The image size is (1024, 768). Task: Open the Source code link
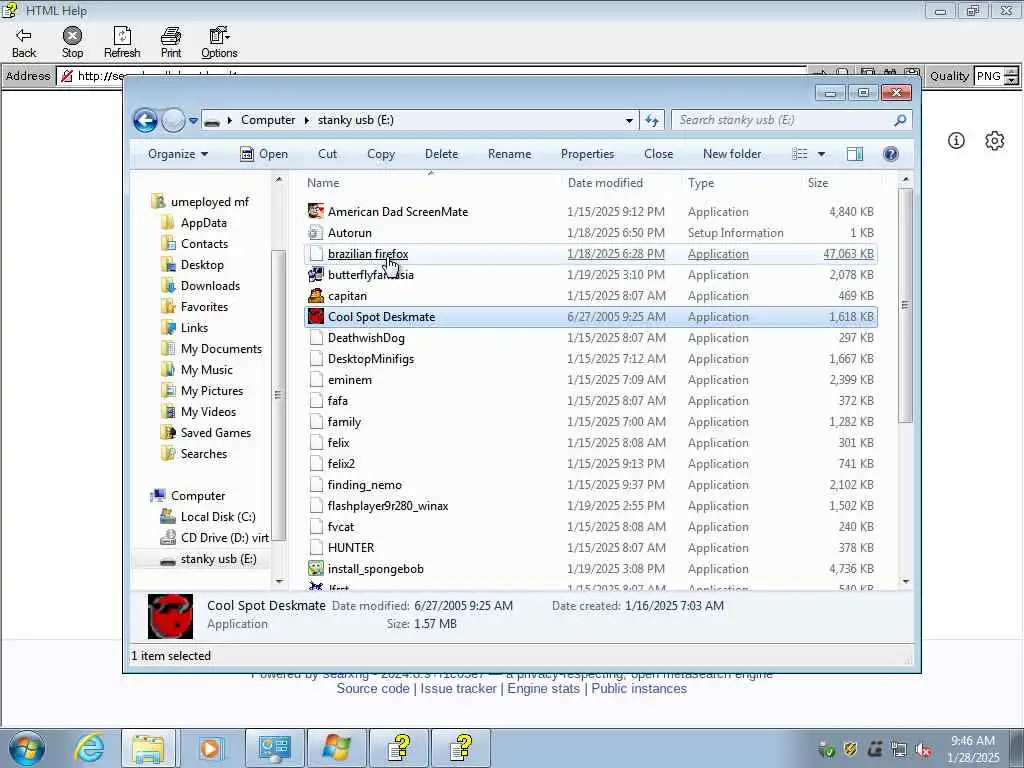point(373,688)
